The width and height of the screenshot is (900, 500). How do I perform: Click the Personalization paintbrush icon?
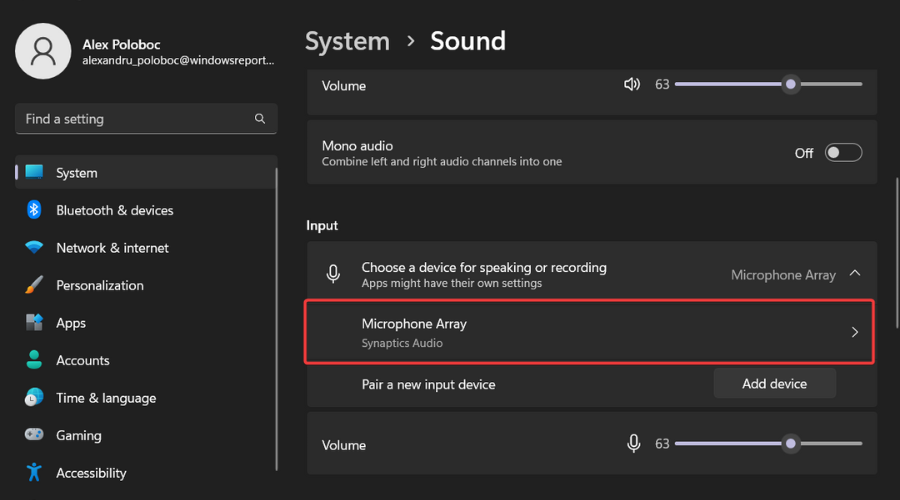click(34, 285)
